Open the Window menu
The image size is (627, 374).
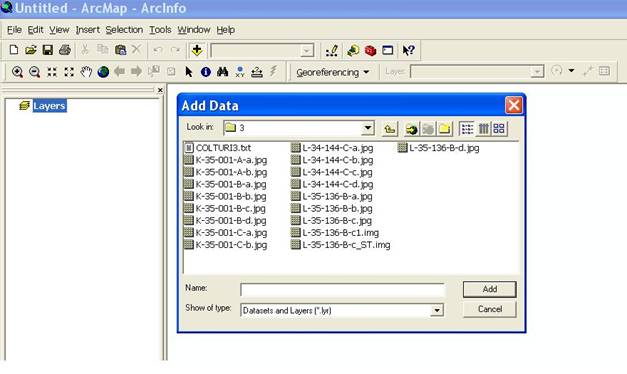[194, 30]
